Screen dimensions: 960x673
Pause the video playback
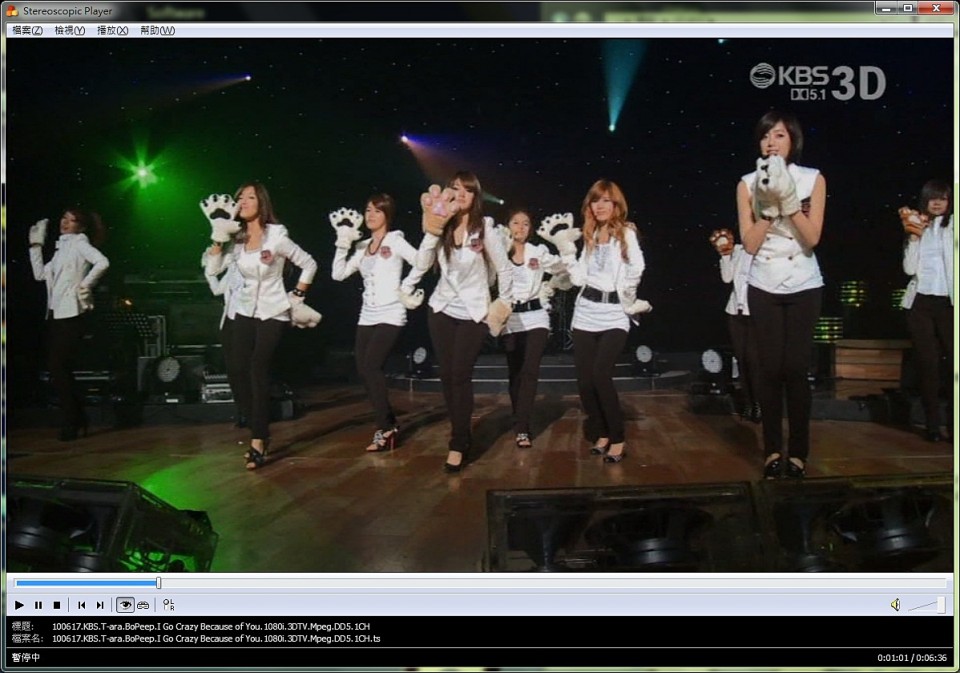[38, 605]
